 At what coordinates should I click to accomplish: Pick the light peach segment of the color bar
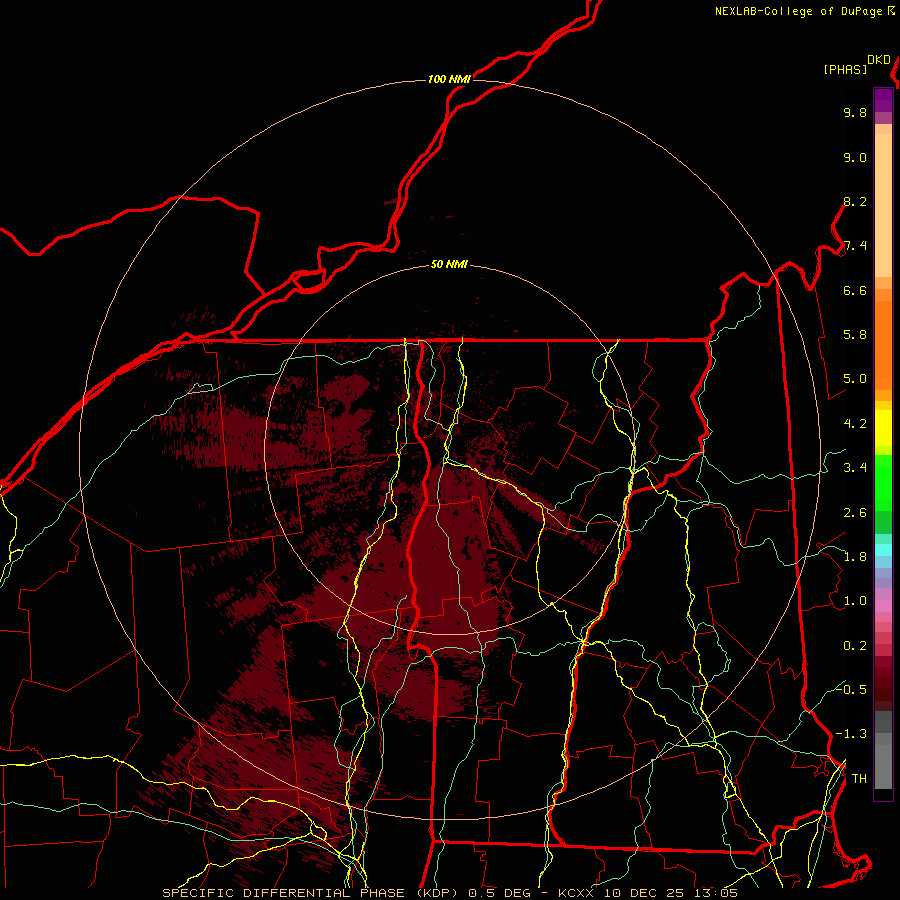coord(883,205)
